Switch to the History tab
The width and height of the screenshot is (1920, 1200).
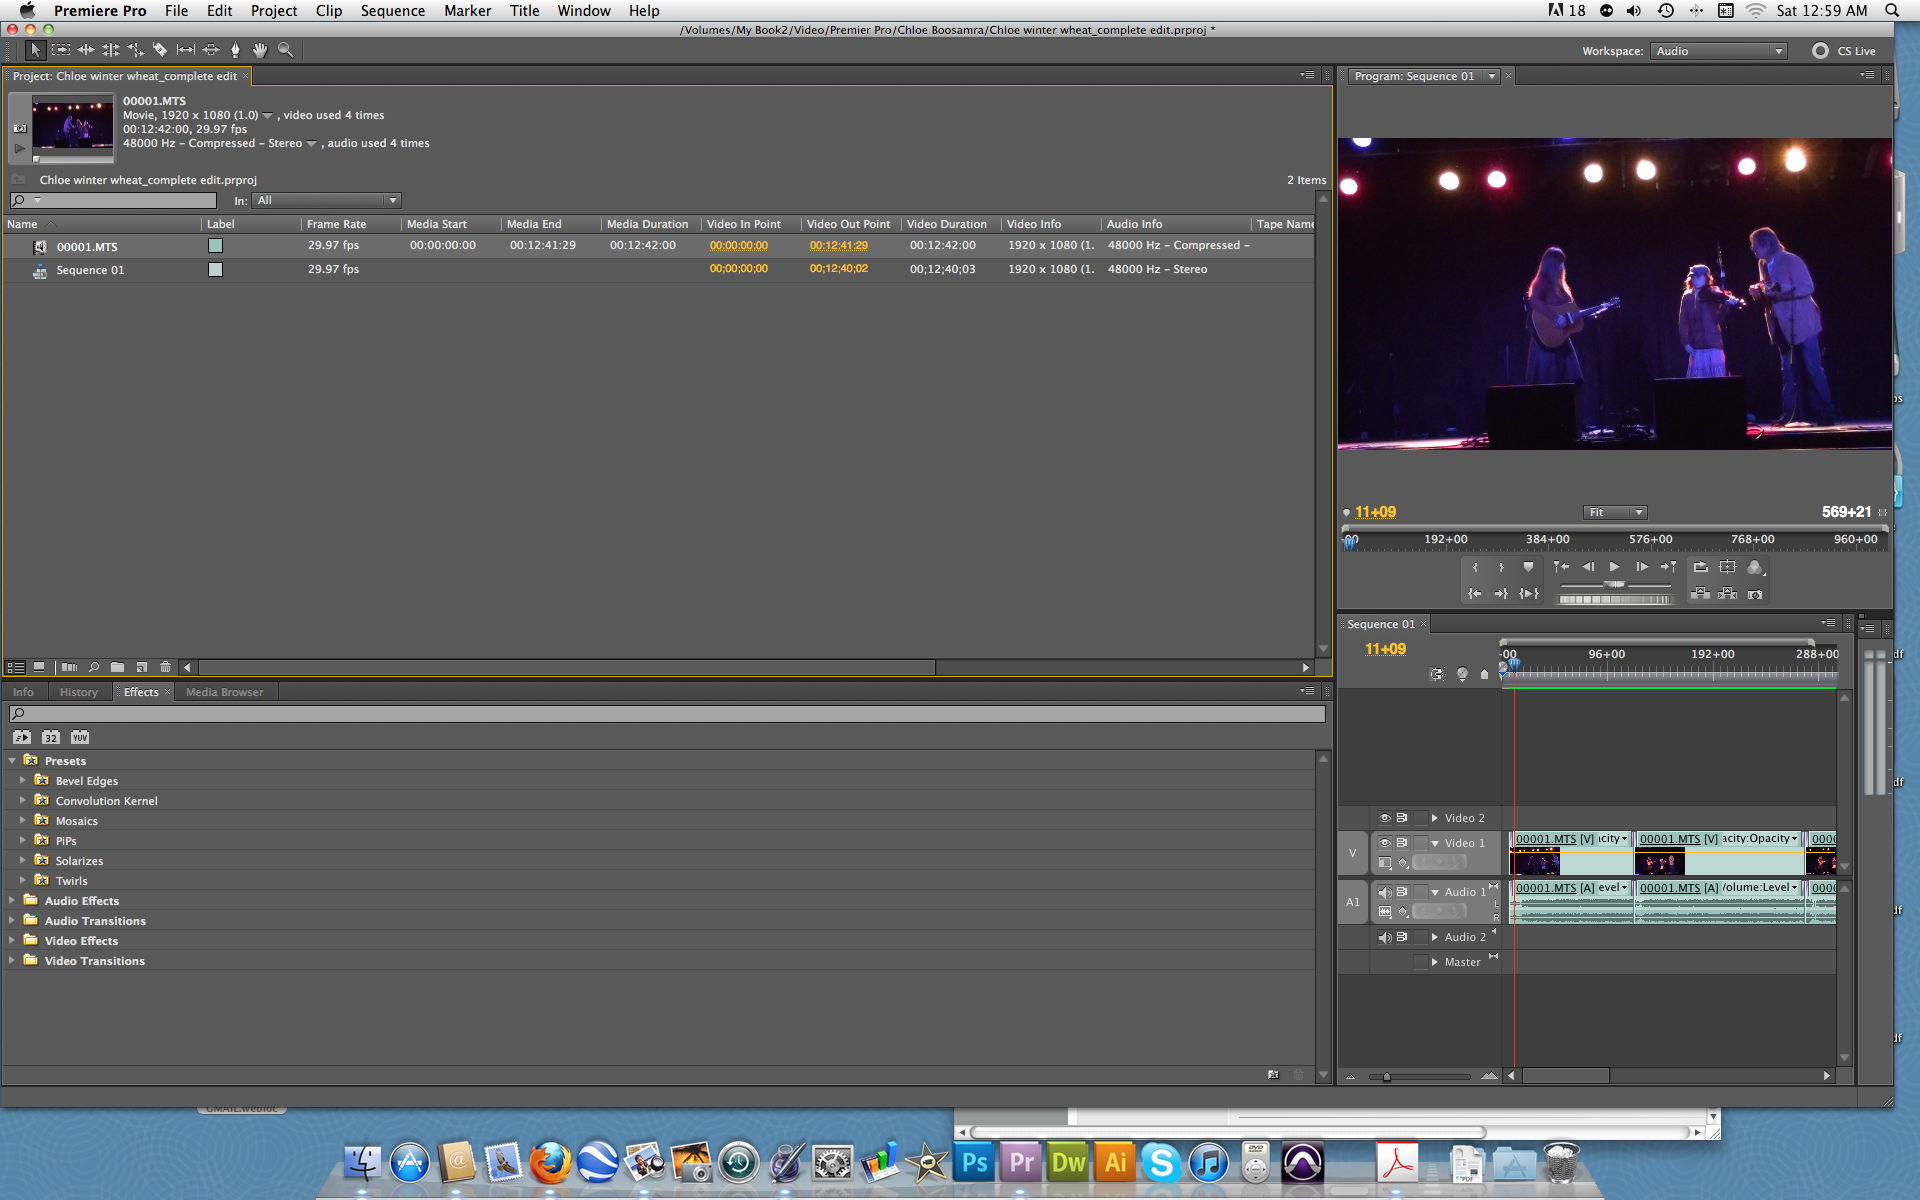(78, 692)
